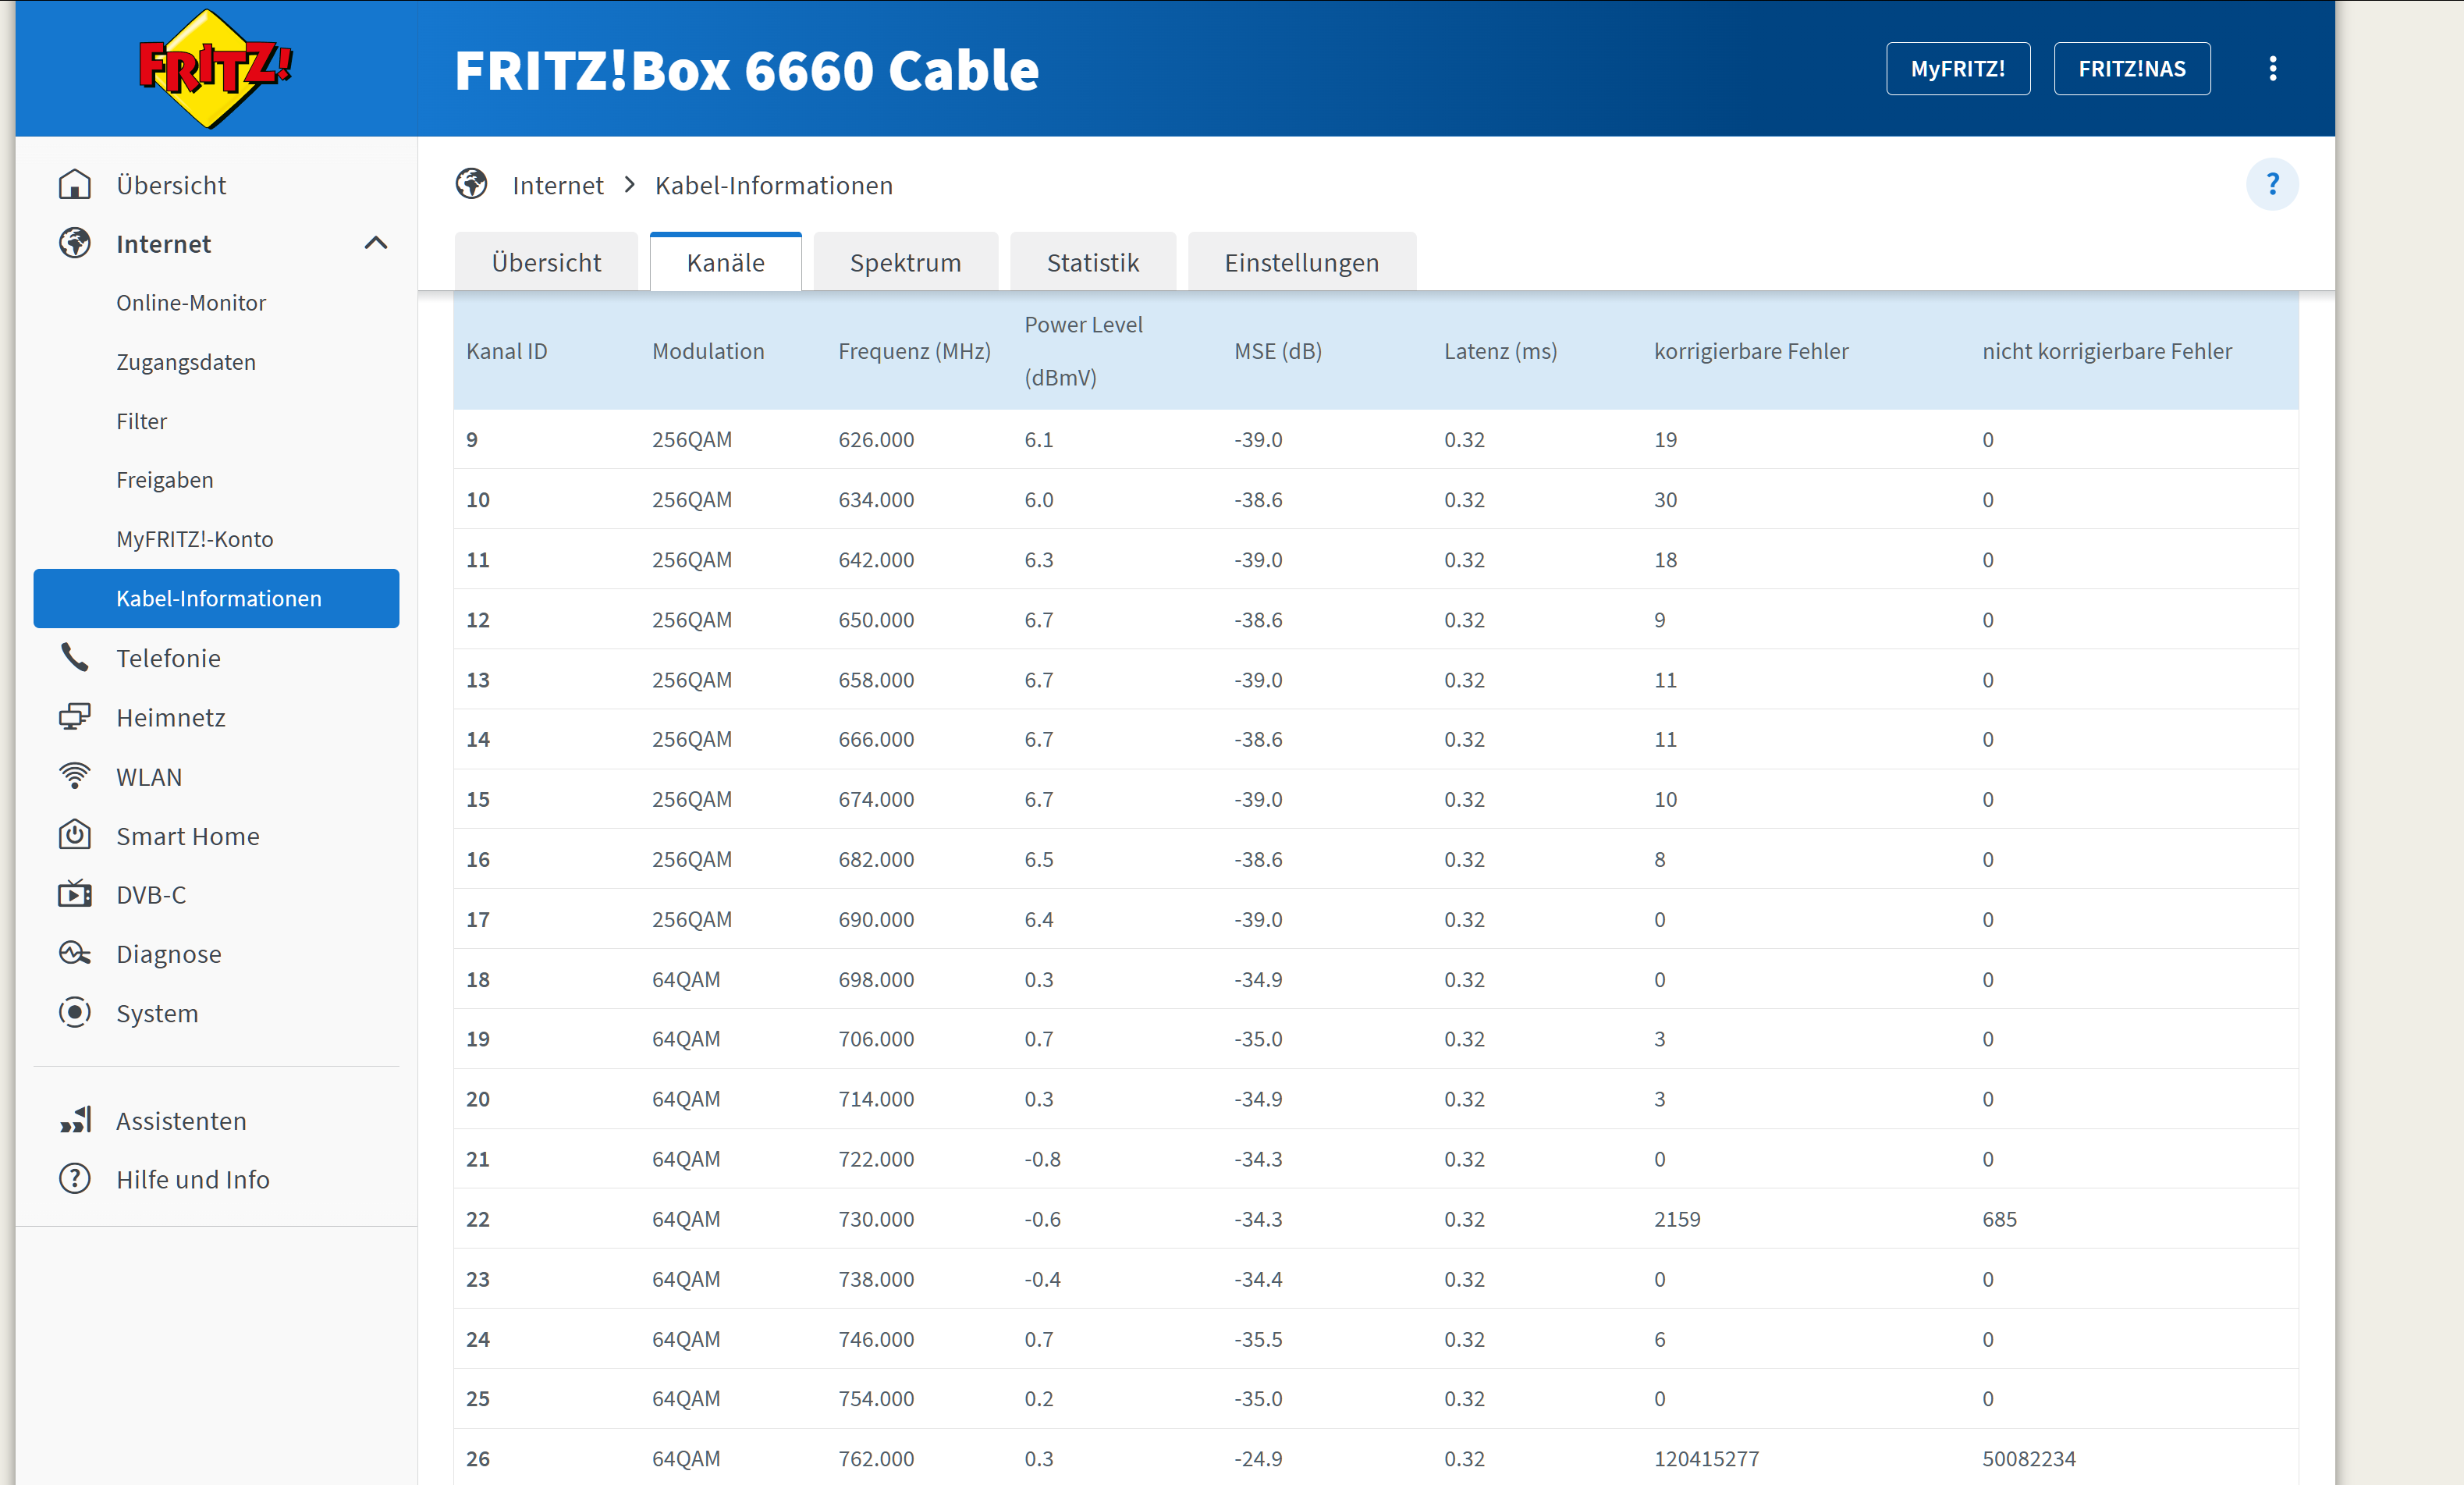This screenshot has width=2464, height=1485.
Task: Click the Latenz (ms) column header
Action: point(1500,351)
